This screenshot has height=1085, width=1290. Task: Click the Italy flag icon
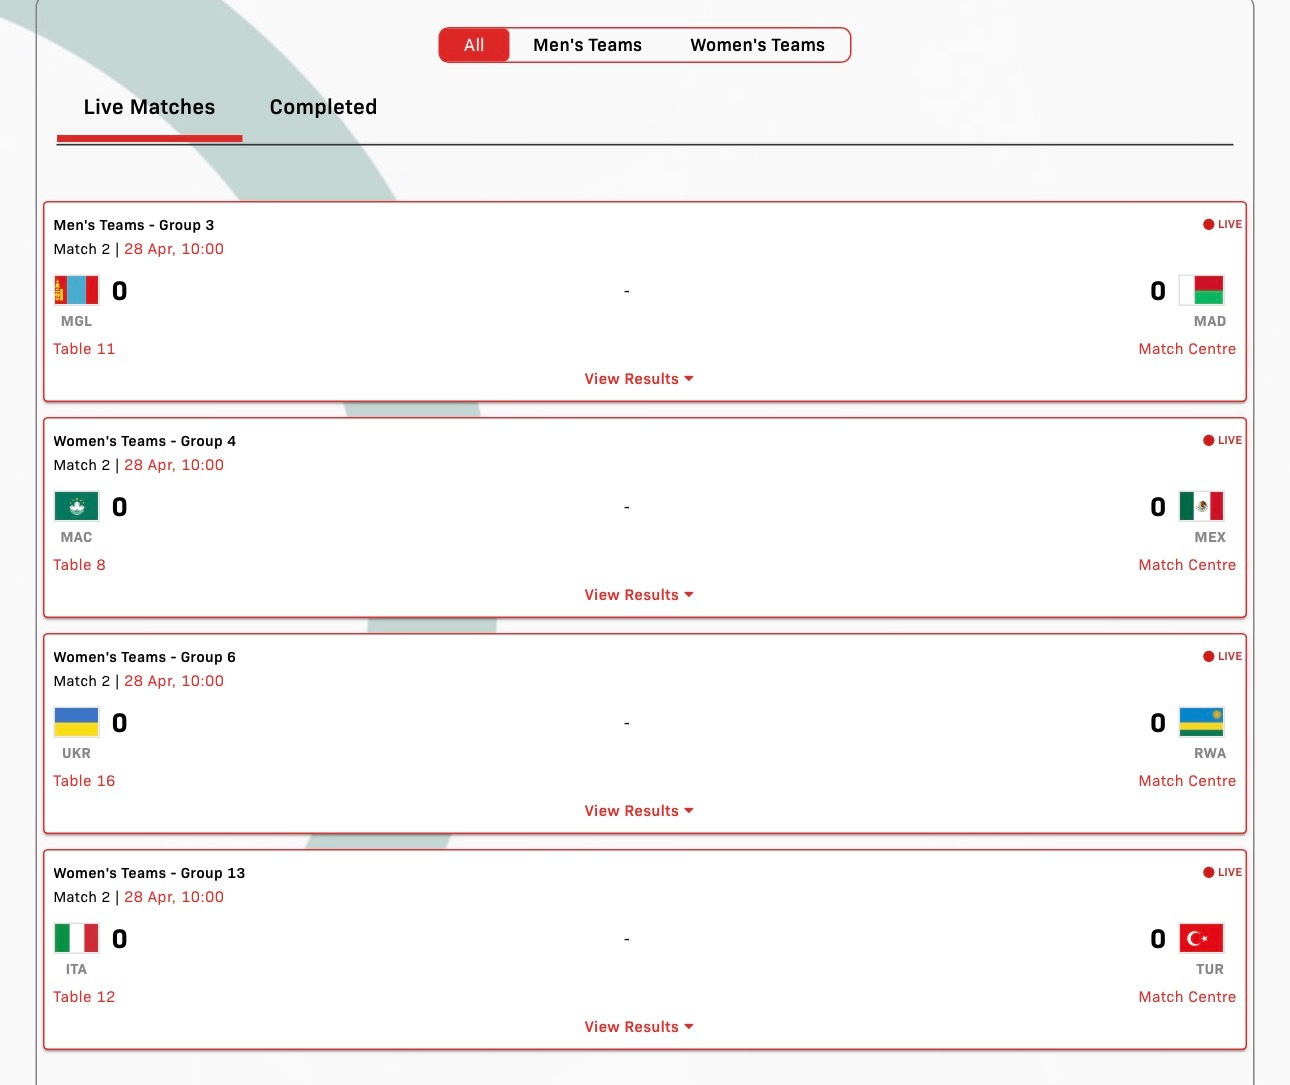pyautogui.click(x=77, y=938)
